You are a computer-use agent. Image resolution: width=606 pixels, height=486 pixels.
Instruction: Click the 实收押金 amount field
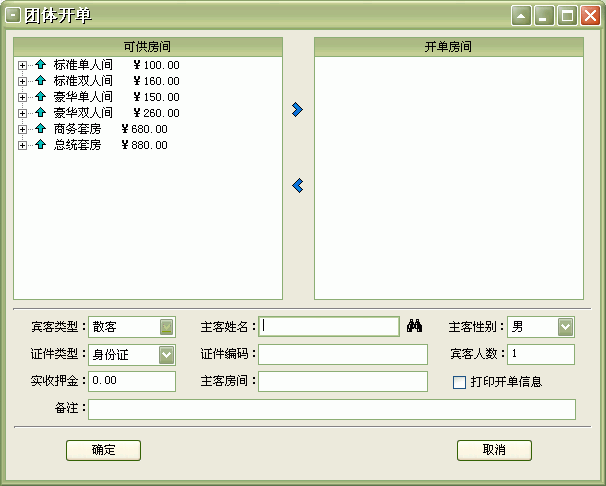132,381
